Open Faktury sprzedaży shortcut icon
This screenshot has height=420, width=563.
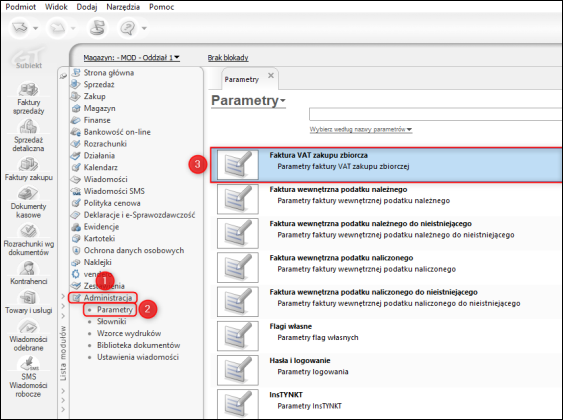click(x=28, y=90)
